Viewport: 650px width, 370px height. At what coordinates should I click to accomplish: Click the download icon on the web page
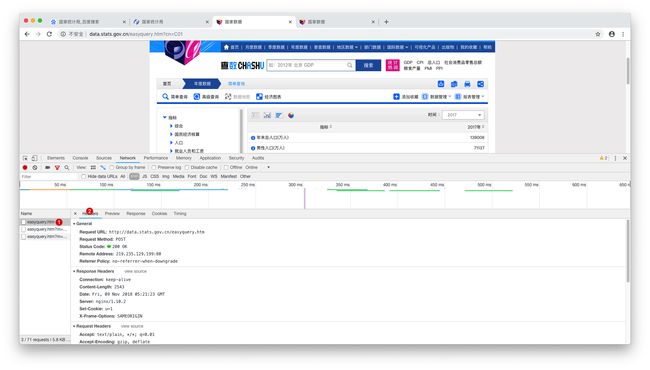(x=441, y=84)
